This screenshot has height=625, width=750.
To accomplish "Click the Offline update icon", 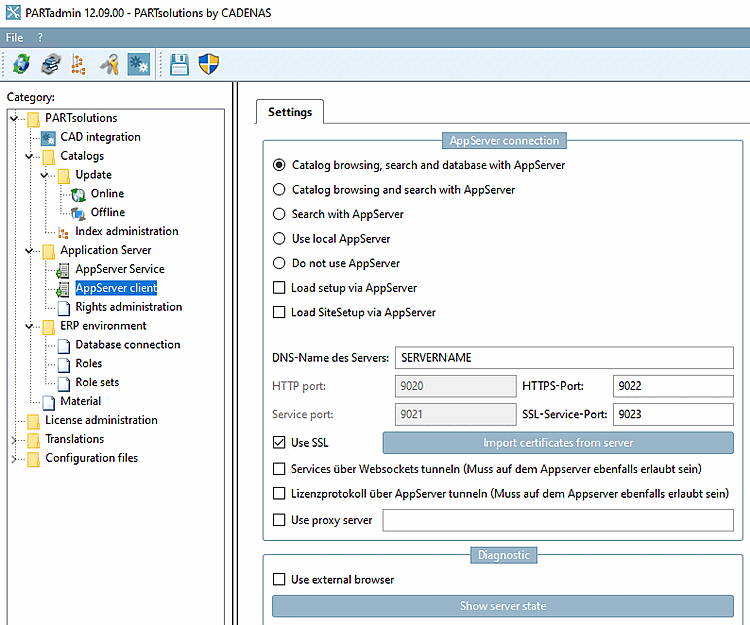I will (x=78, y=213).
